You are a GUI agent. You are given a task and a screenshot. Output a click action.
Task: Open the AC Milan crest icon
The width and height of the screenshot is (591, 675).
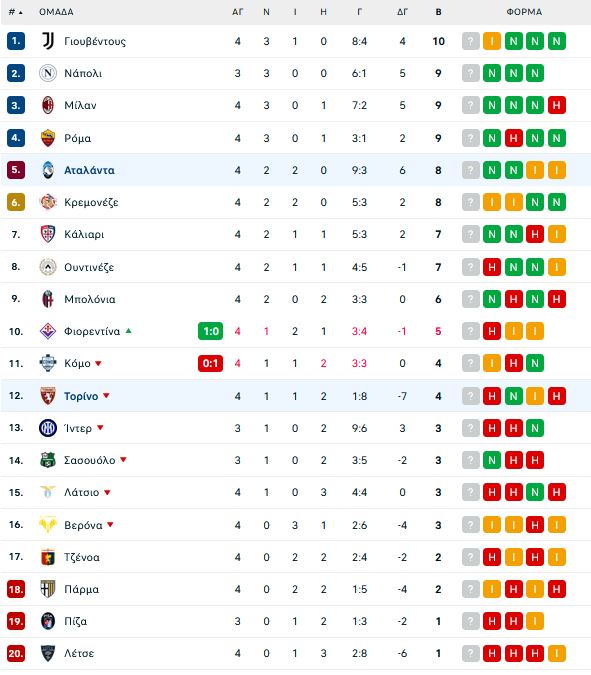[48, 105]
